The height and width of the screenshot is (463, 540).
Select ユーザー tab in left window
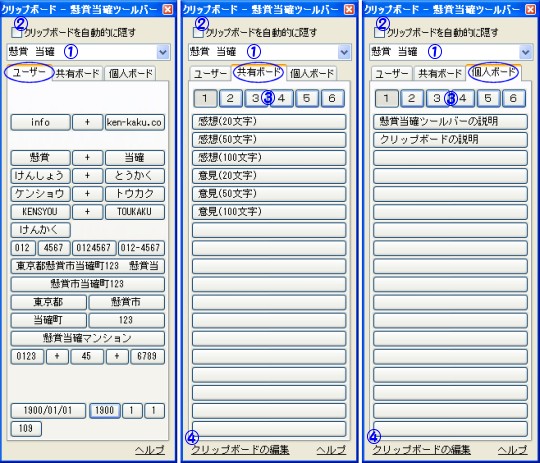(x=29, y=72)
